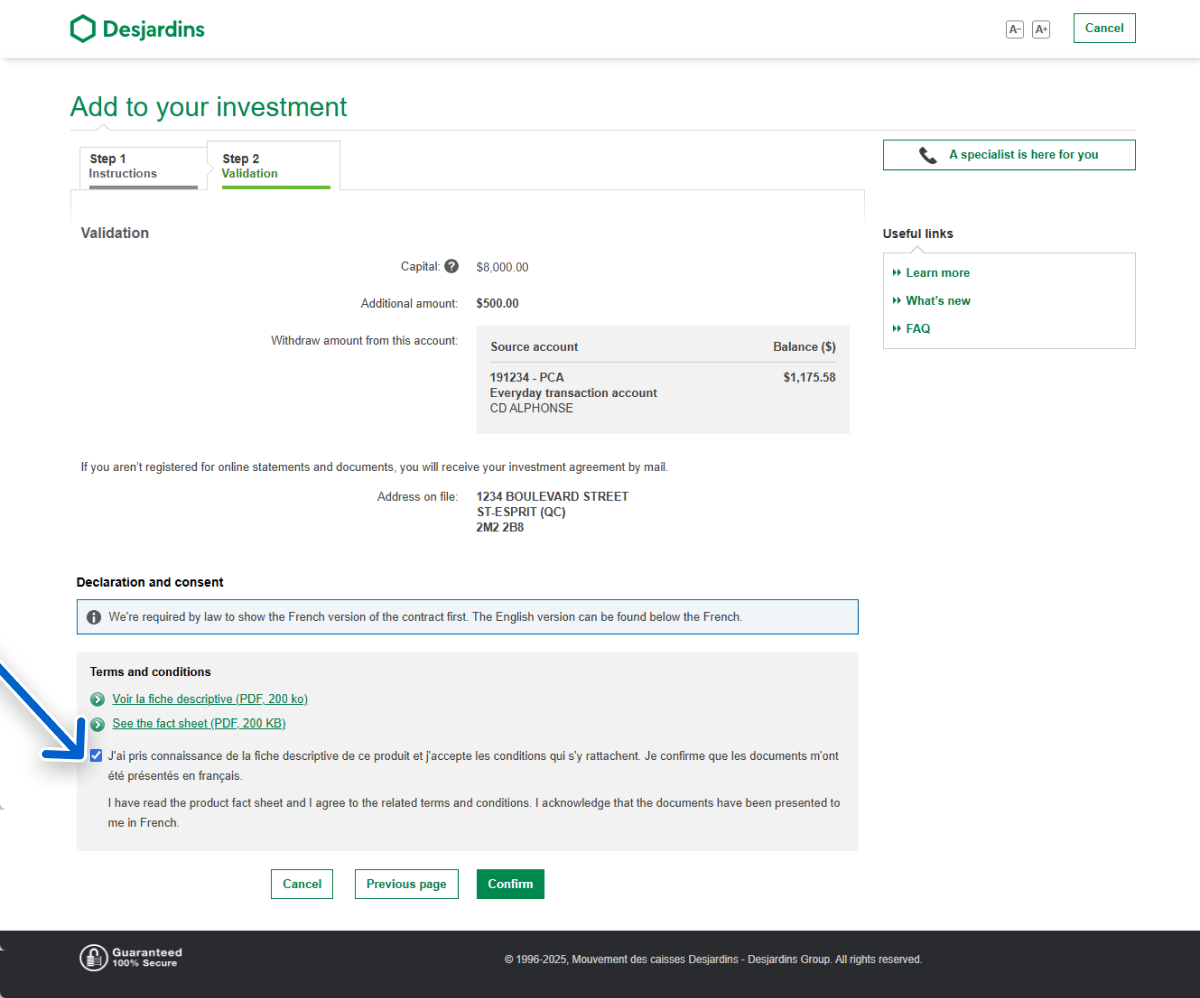
Task: Click the Desjardins logo
Action: pos(137,29)
